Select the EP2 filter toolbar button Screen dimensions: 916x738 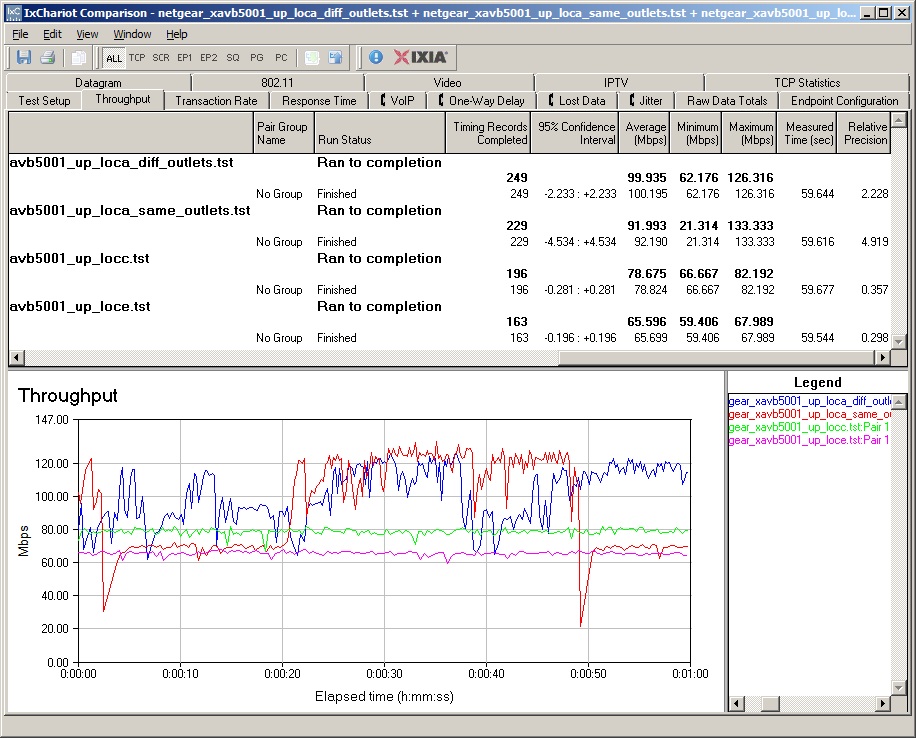pyautogui.click(x=209, y=58)
